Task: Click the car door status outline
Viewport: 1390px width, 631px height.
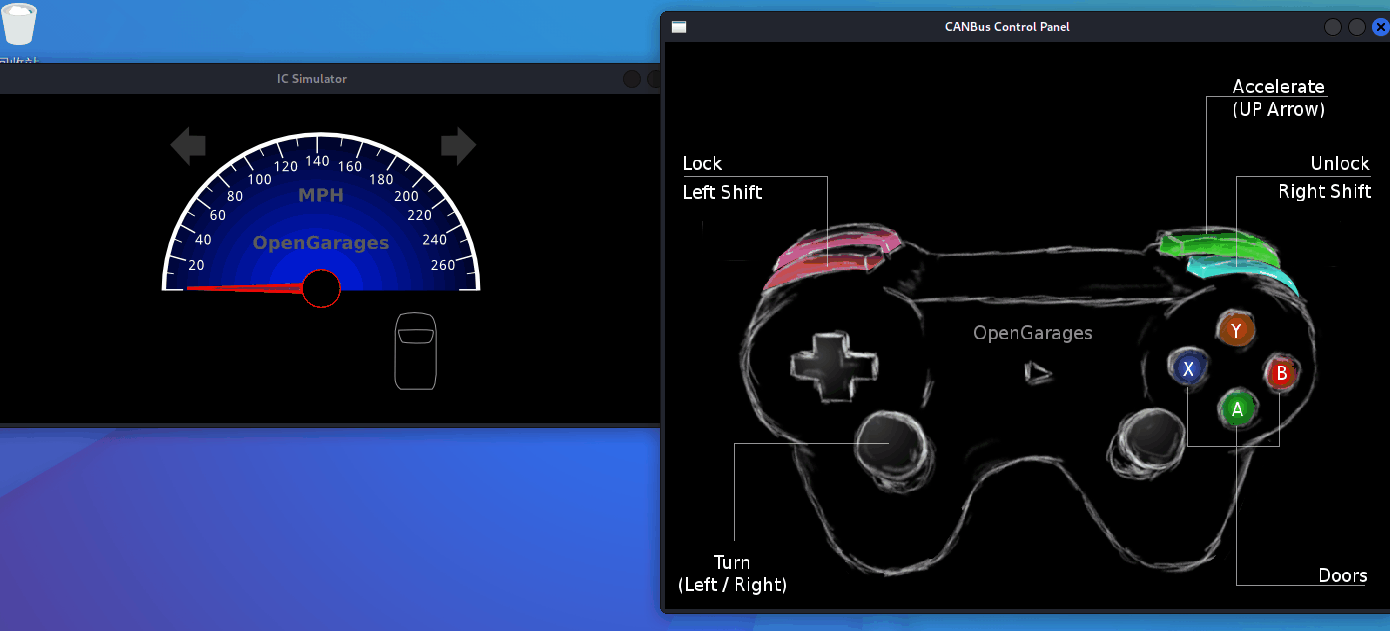Action: 416,351
